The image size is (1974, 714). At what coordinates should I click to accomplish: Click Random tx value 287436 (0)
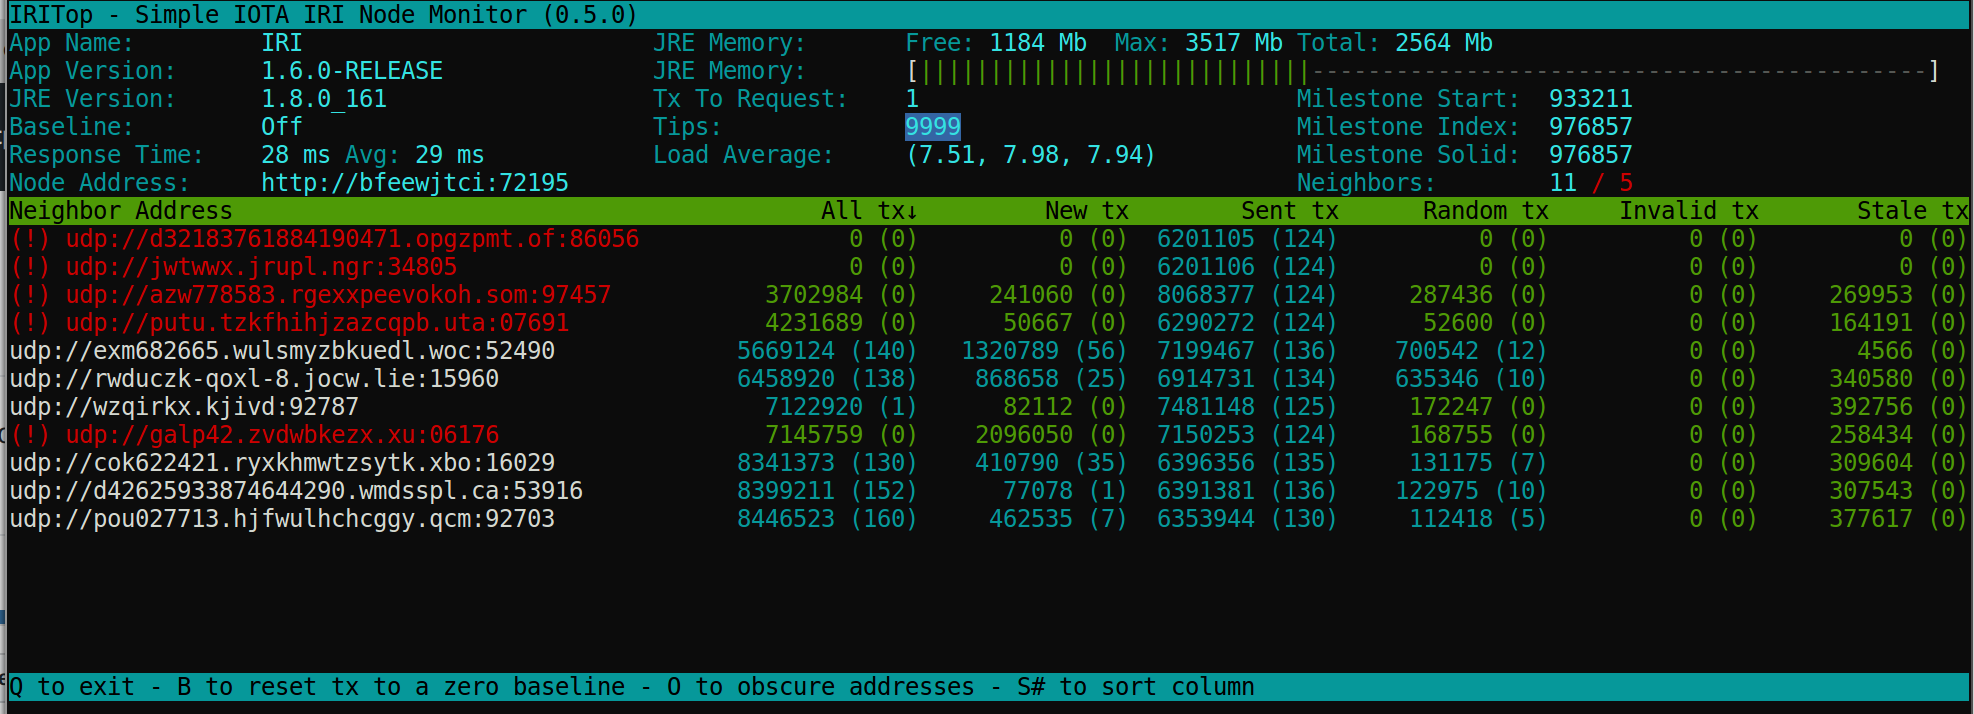(x=1478, y=295)
